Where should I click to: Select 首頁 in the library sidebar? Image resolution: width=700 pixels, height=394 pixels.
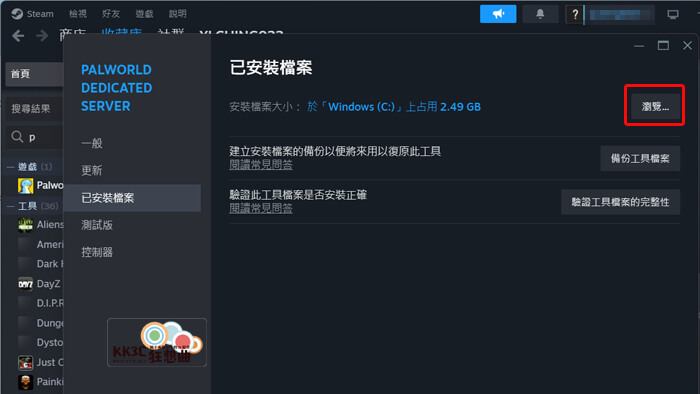pyautogui.click(x=34, y=74)
